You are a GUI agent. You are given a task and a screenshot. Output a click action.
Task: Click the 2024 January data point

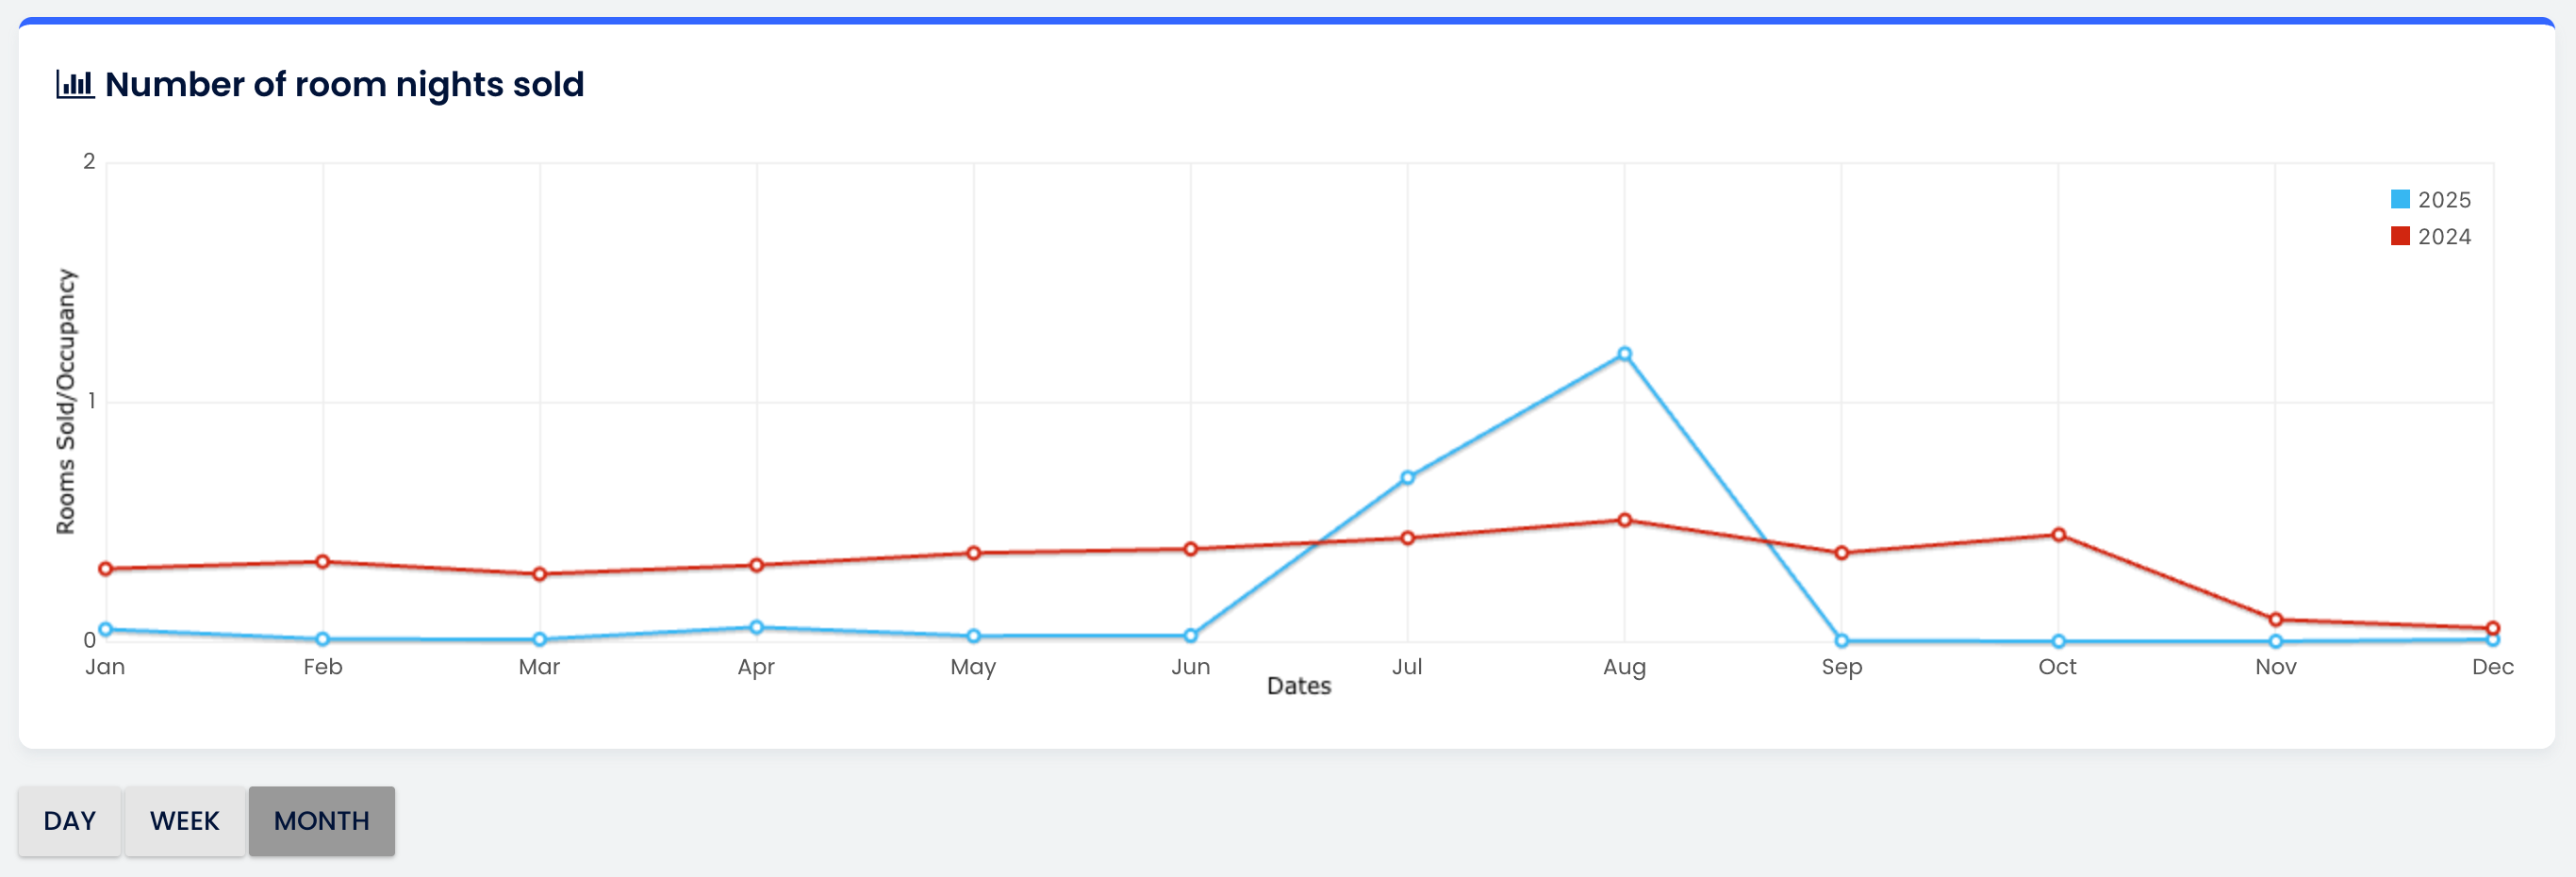(x=106, y=569)
